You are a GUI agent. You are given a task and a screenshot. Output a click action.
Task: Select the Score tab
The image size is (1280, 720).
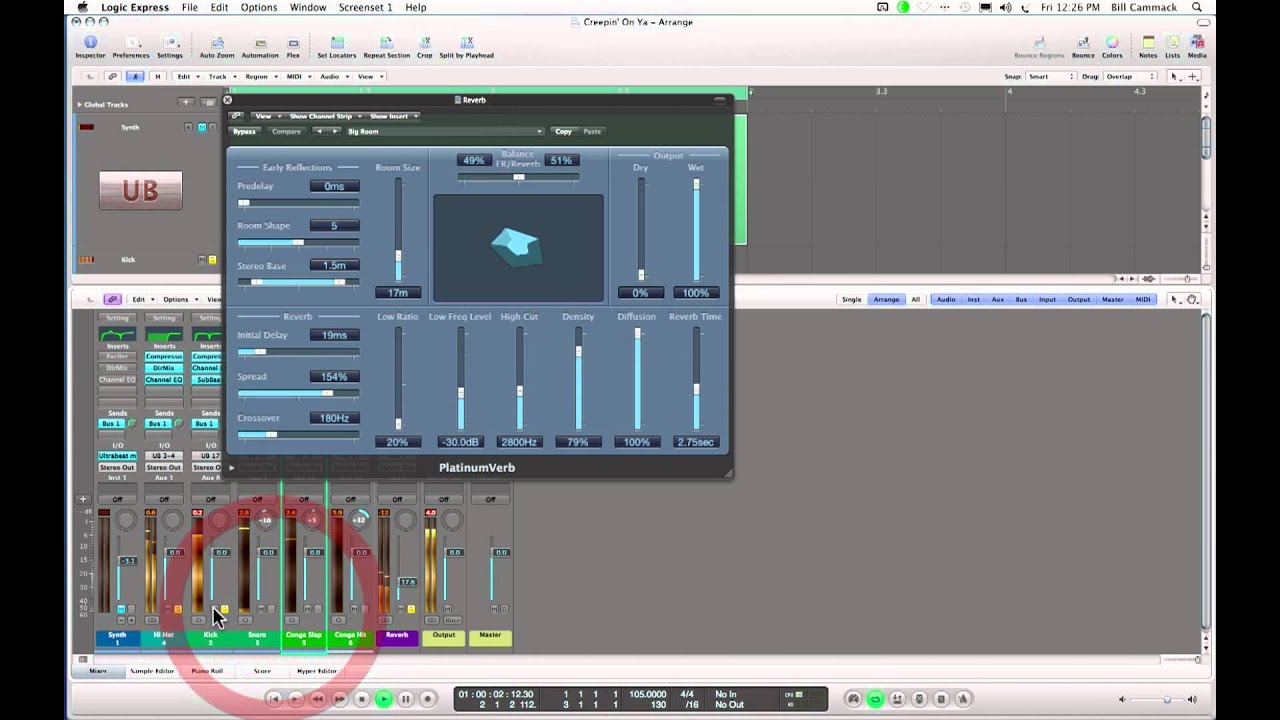262,671
